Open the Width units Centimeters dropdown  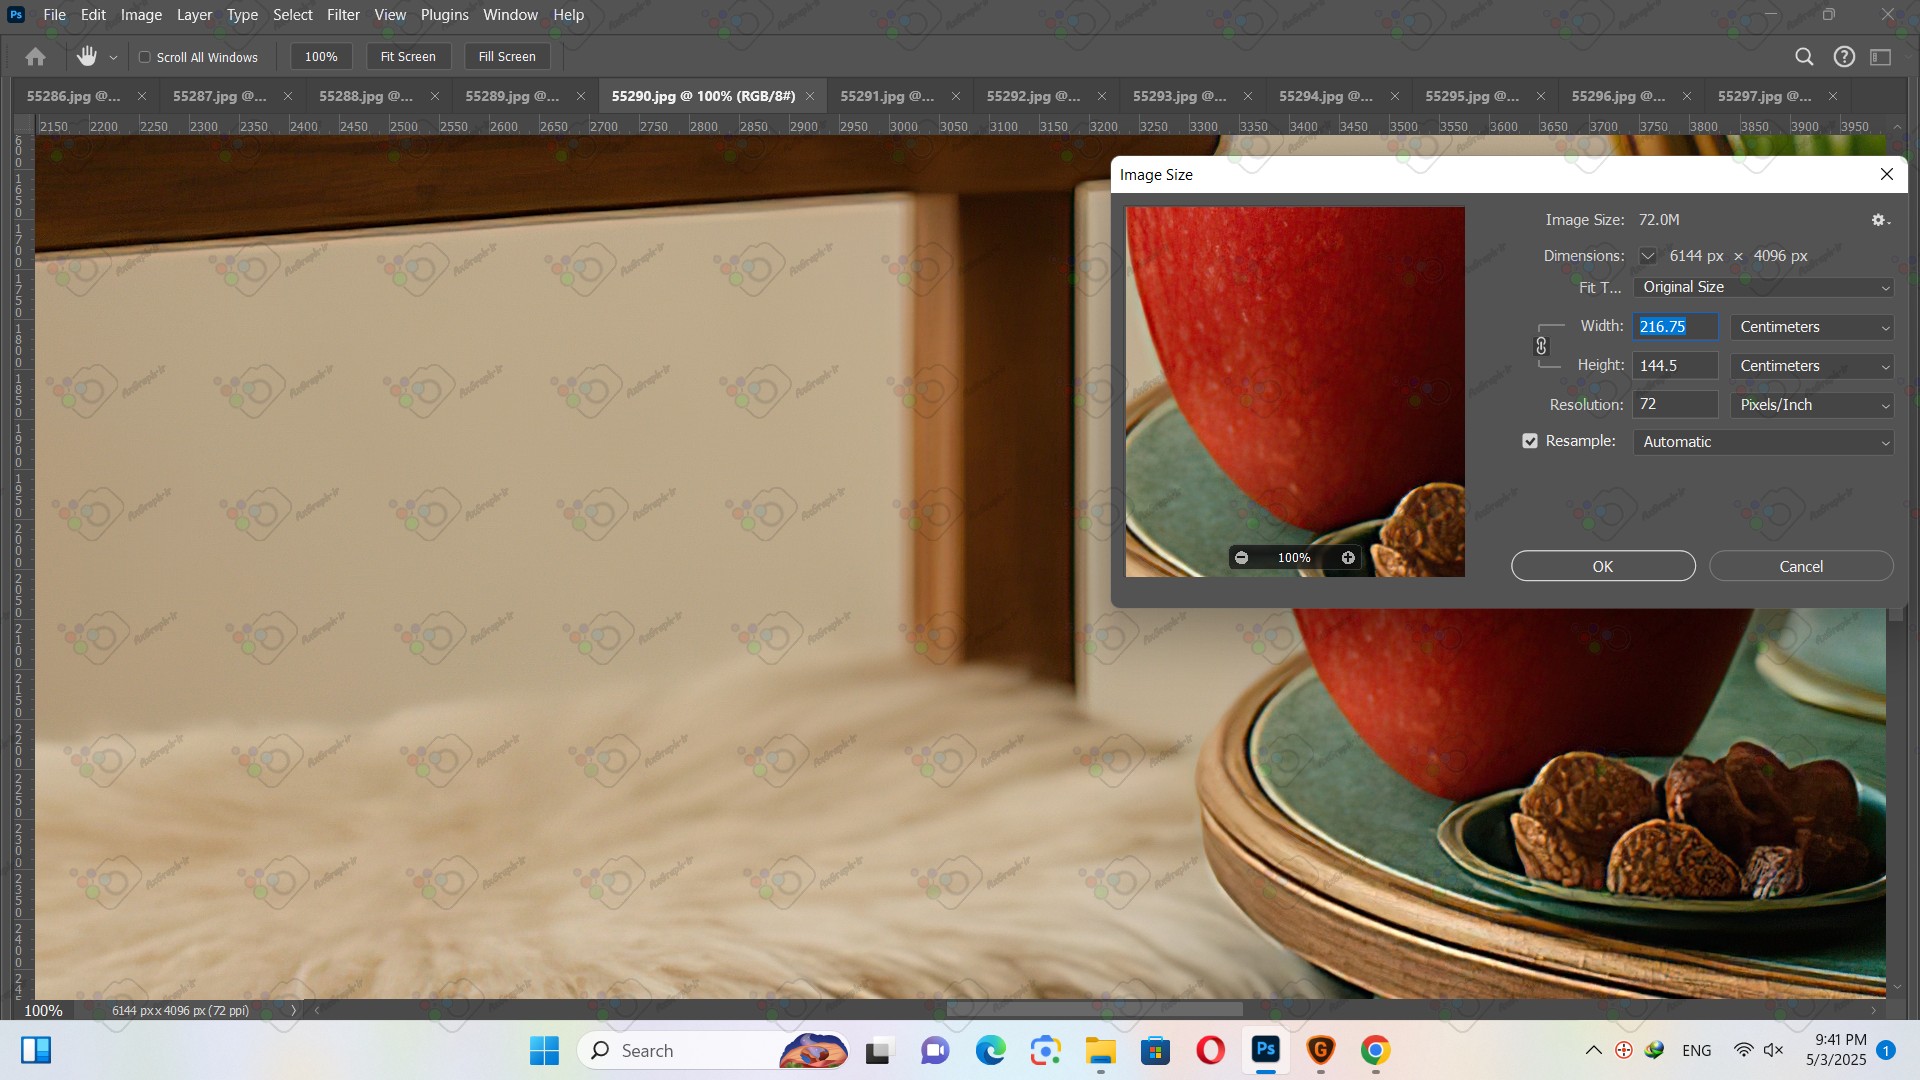pyautogui.click(x=1813, y=327)
